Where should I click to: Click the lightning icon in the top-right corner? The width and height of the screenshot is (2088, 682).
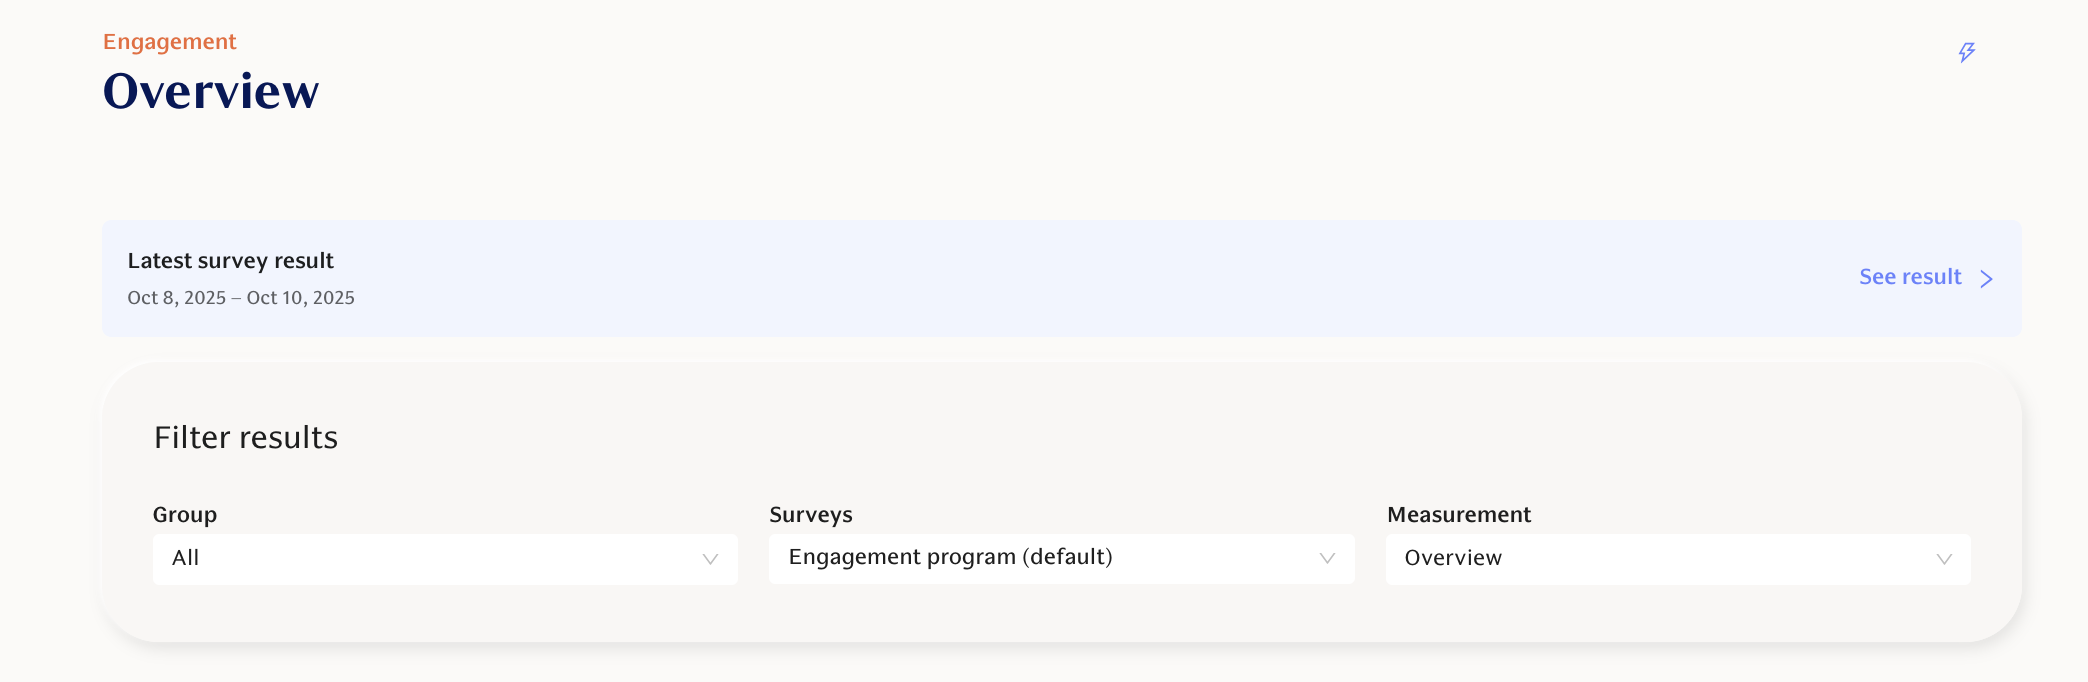click(x=1966, y=50)
